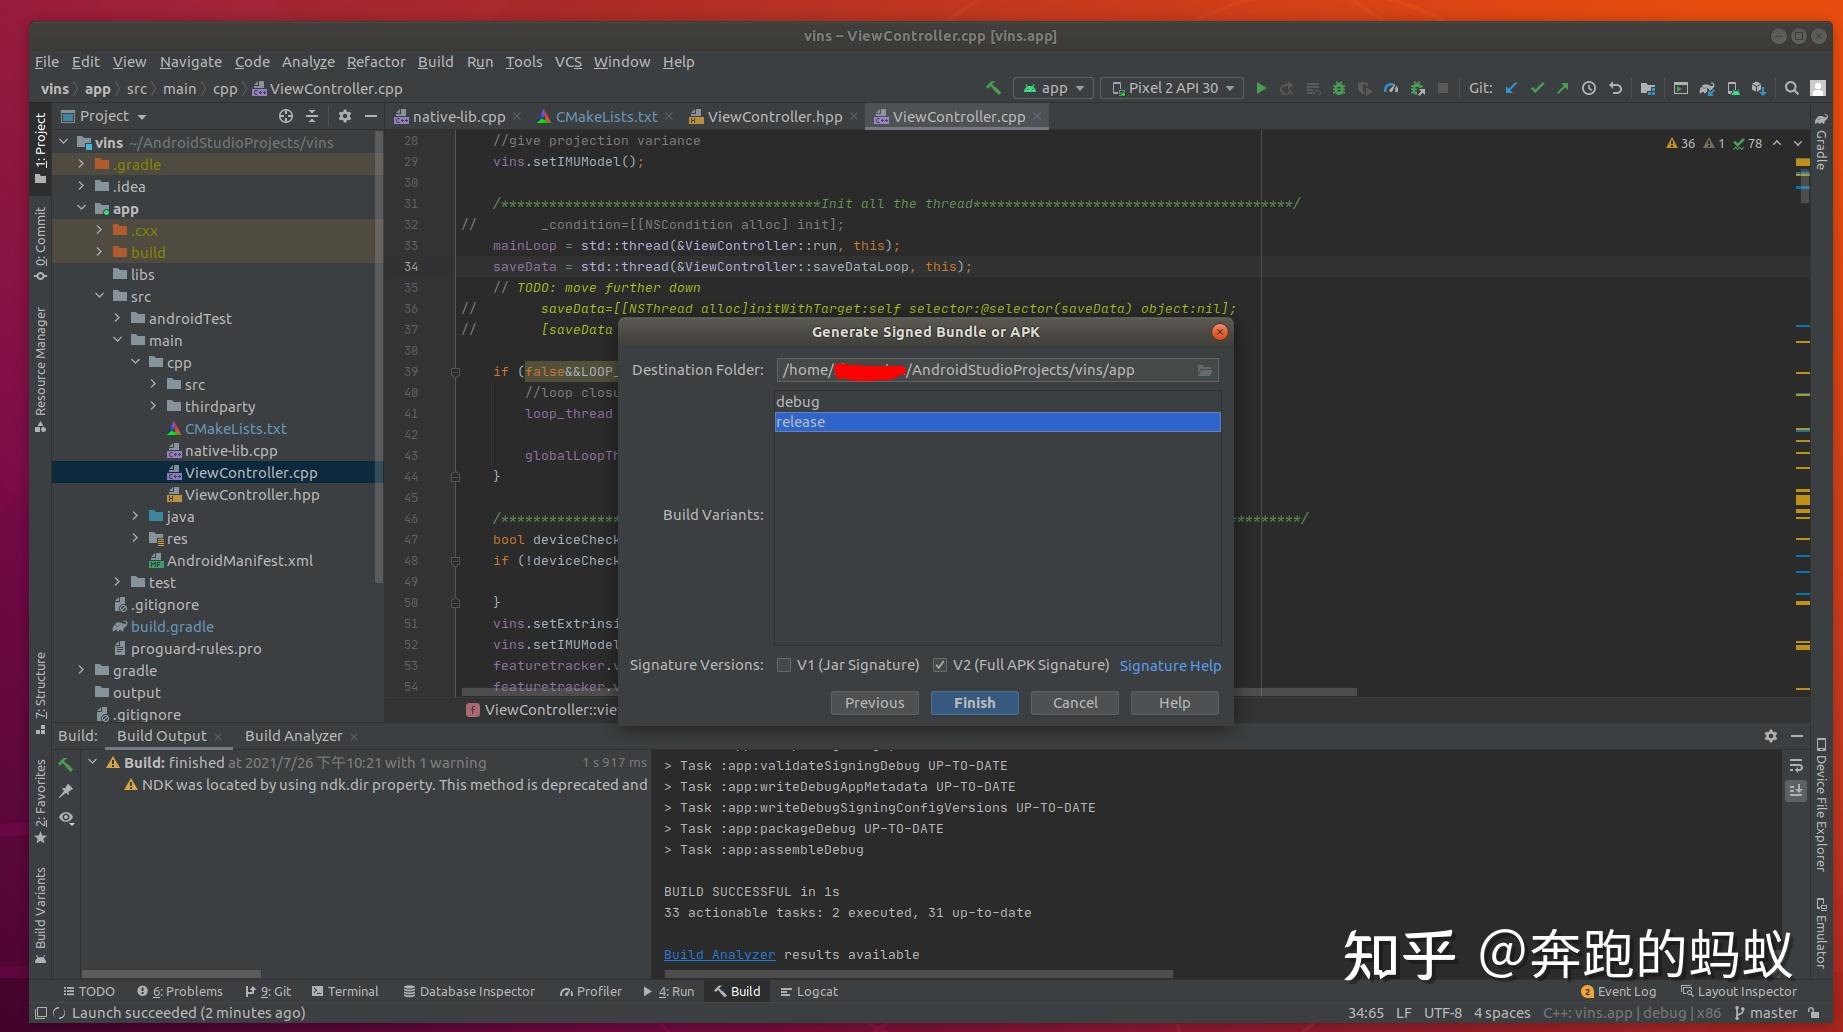Click Sync Project with Gradle Files icon
The image size is (1843, 1032).
(1707, 88)
